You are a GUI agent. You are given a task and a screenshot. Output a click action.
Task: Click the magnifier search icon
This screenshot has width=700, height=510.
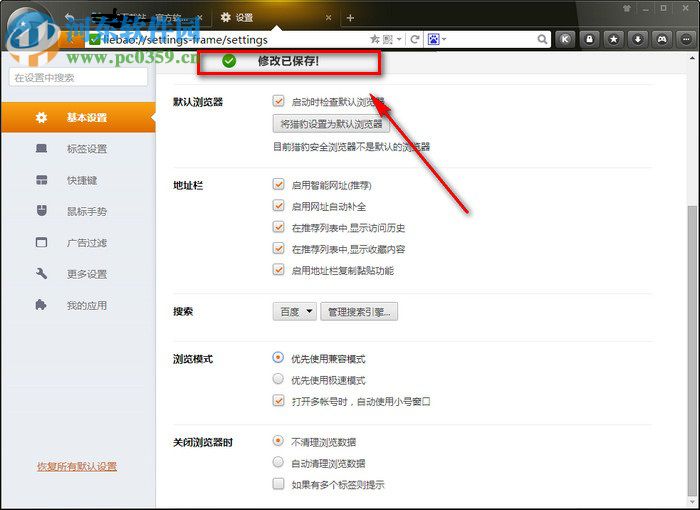[x=542, y=39]
